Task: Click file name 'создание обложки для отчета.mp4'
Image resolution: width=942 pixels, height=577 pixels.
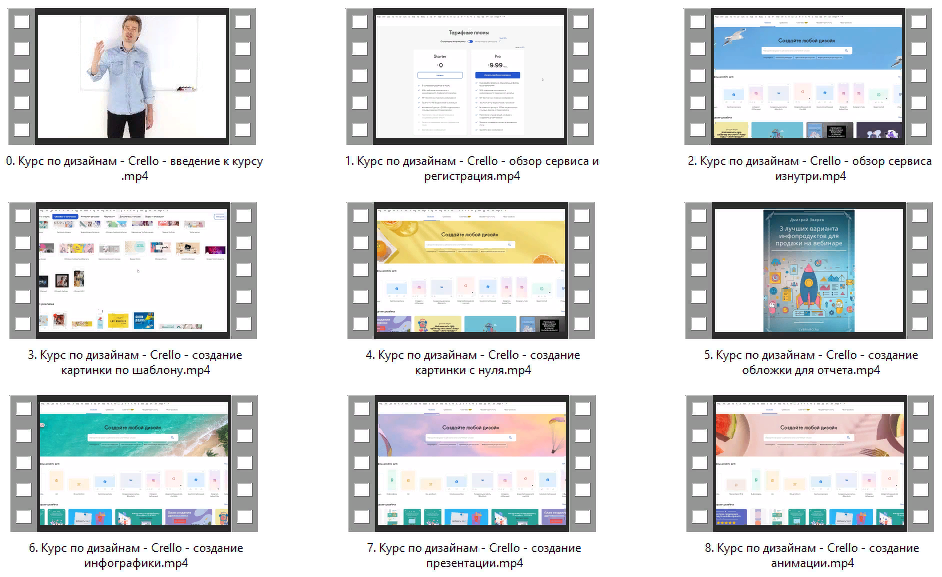Action: (x=810, y=362)
